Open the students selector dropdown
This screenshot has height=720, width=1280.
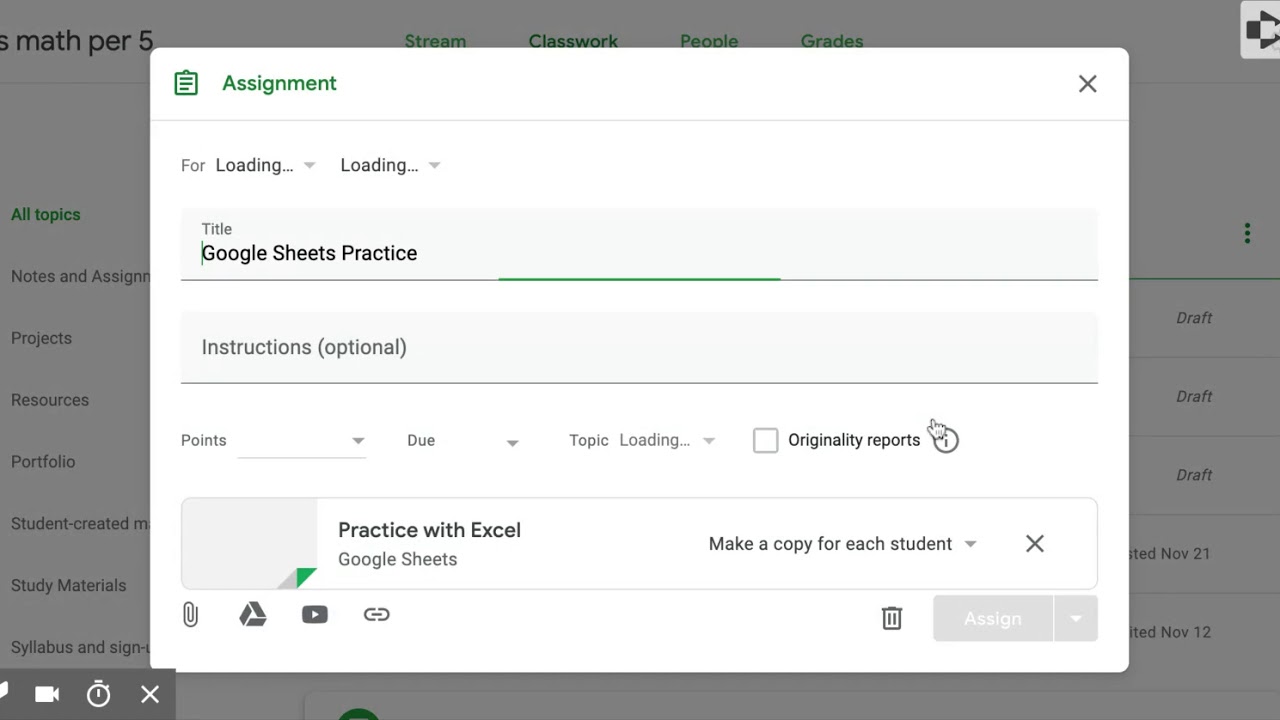(391, 165)
